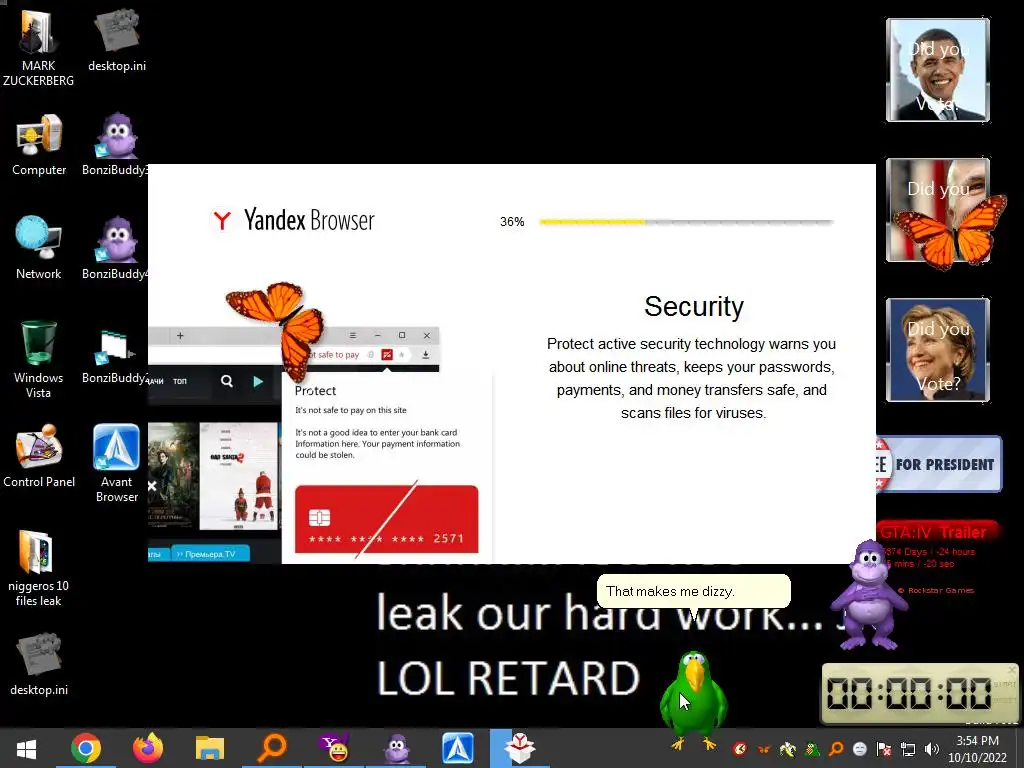Click the Obama 'Did you Vote?' gadget
Screen dimensions: 1024x768
pos(938,70)
